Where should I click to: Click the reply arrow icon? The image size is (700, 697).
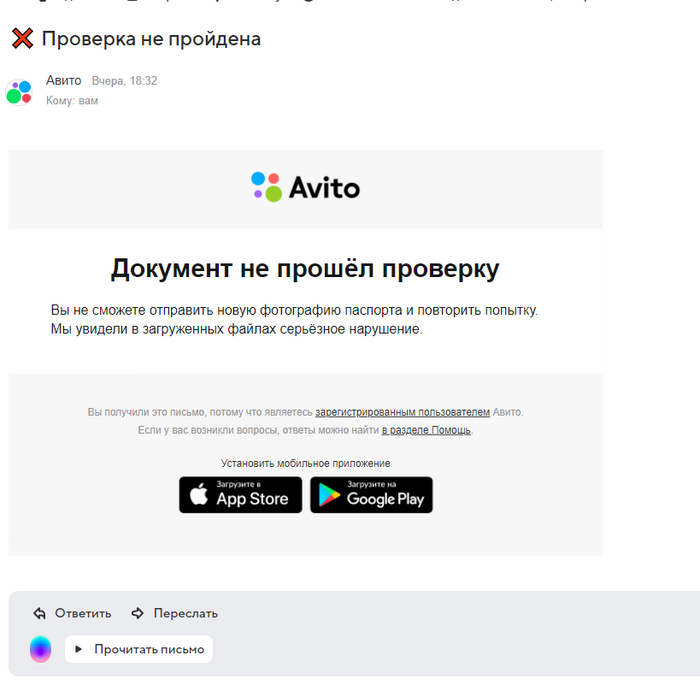click(39, 614)
